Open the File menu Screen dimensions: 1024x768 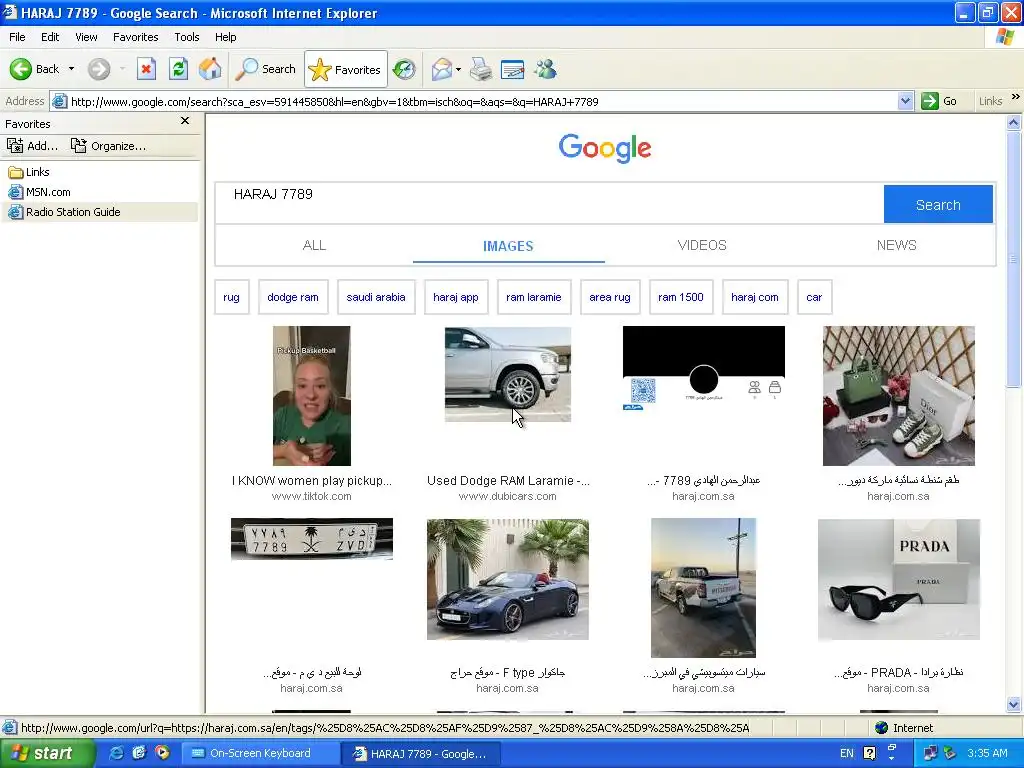coord(17,37)
